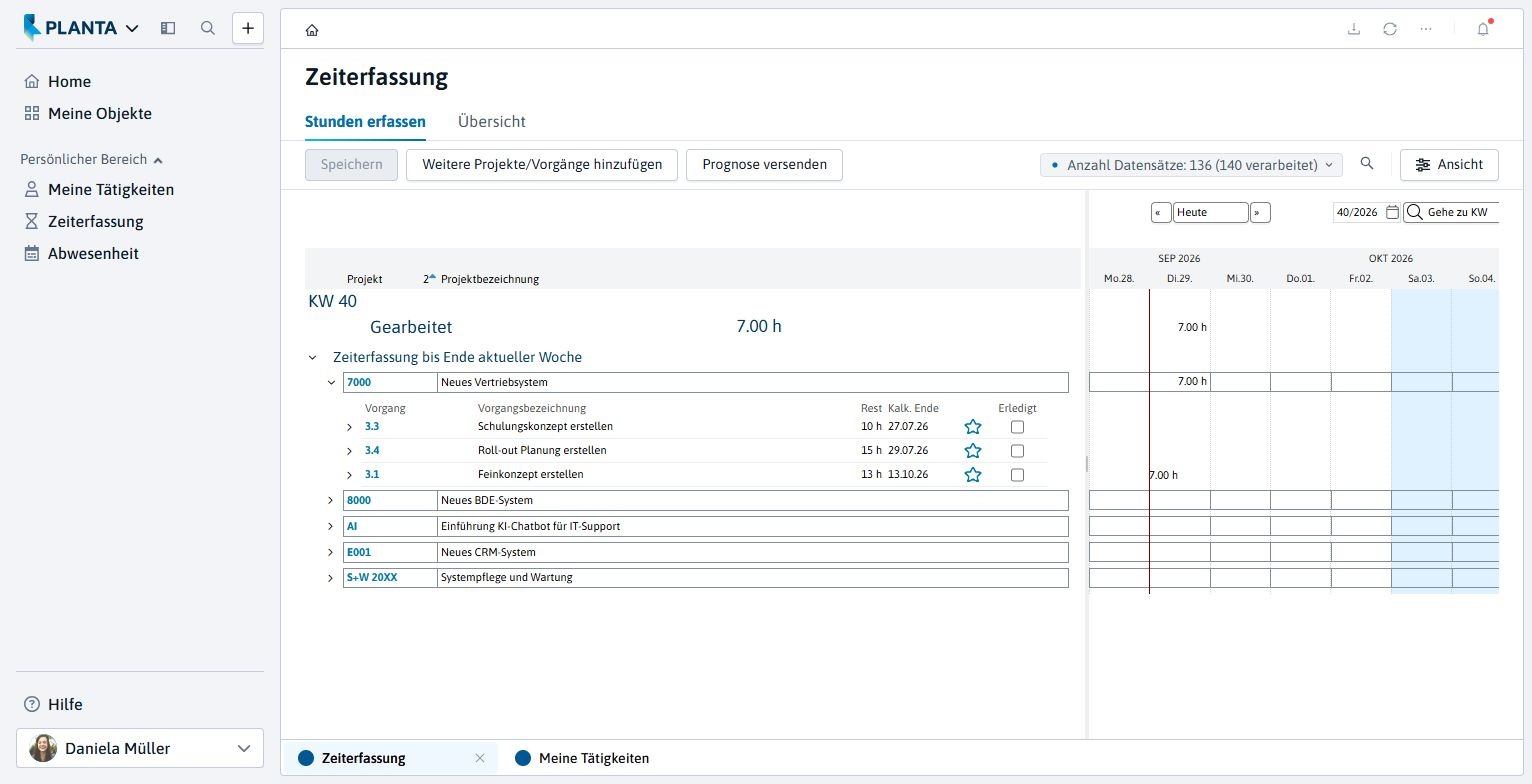Select the Stunden erfassen tab

[x=365, y=122]
